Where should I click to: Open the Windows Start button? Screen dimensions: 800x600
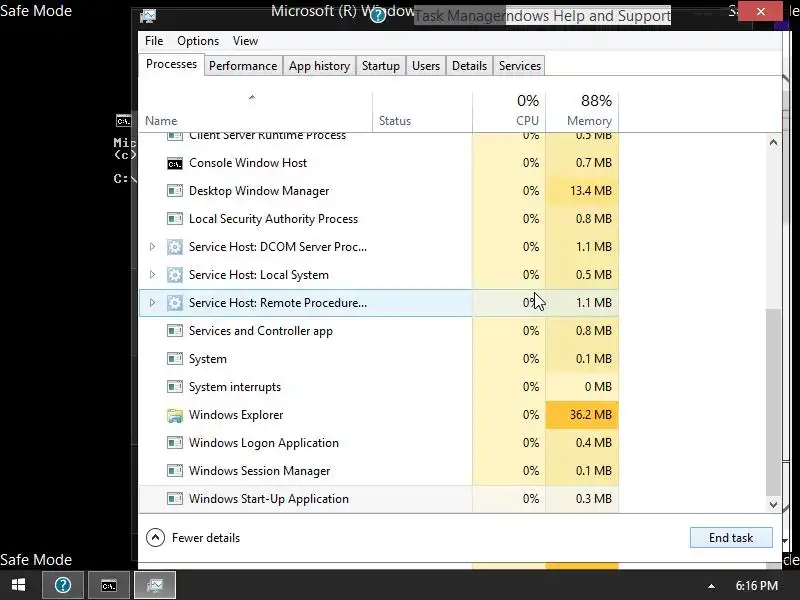pos(19,585)
